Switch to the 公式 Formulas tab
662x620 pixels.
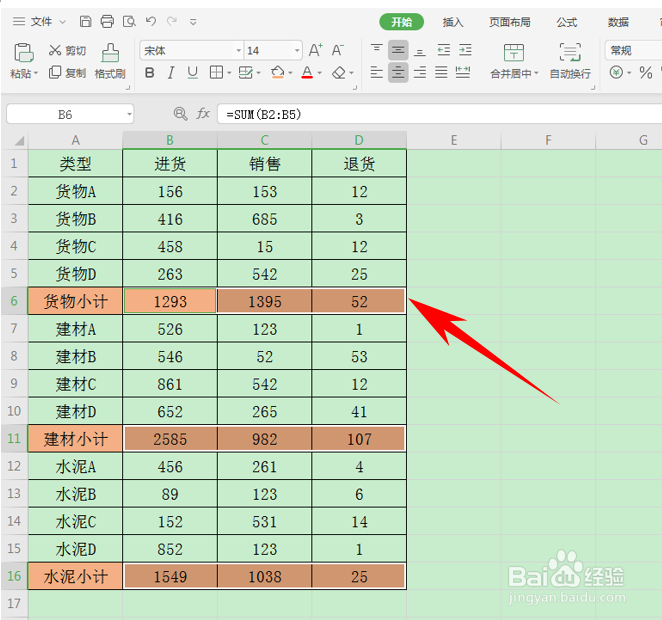[x=566, y=22]
